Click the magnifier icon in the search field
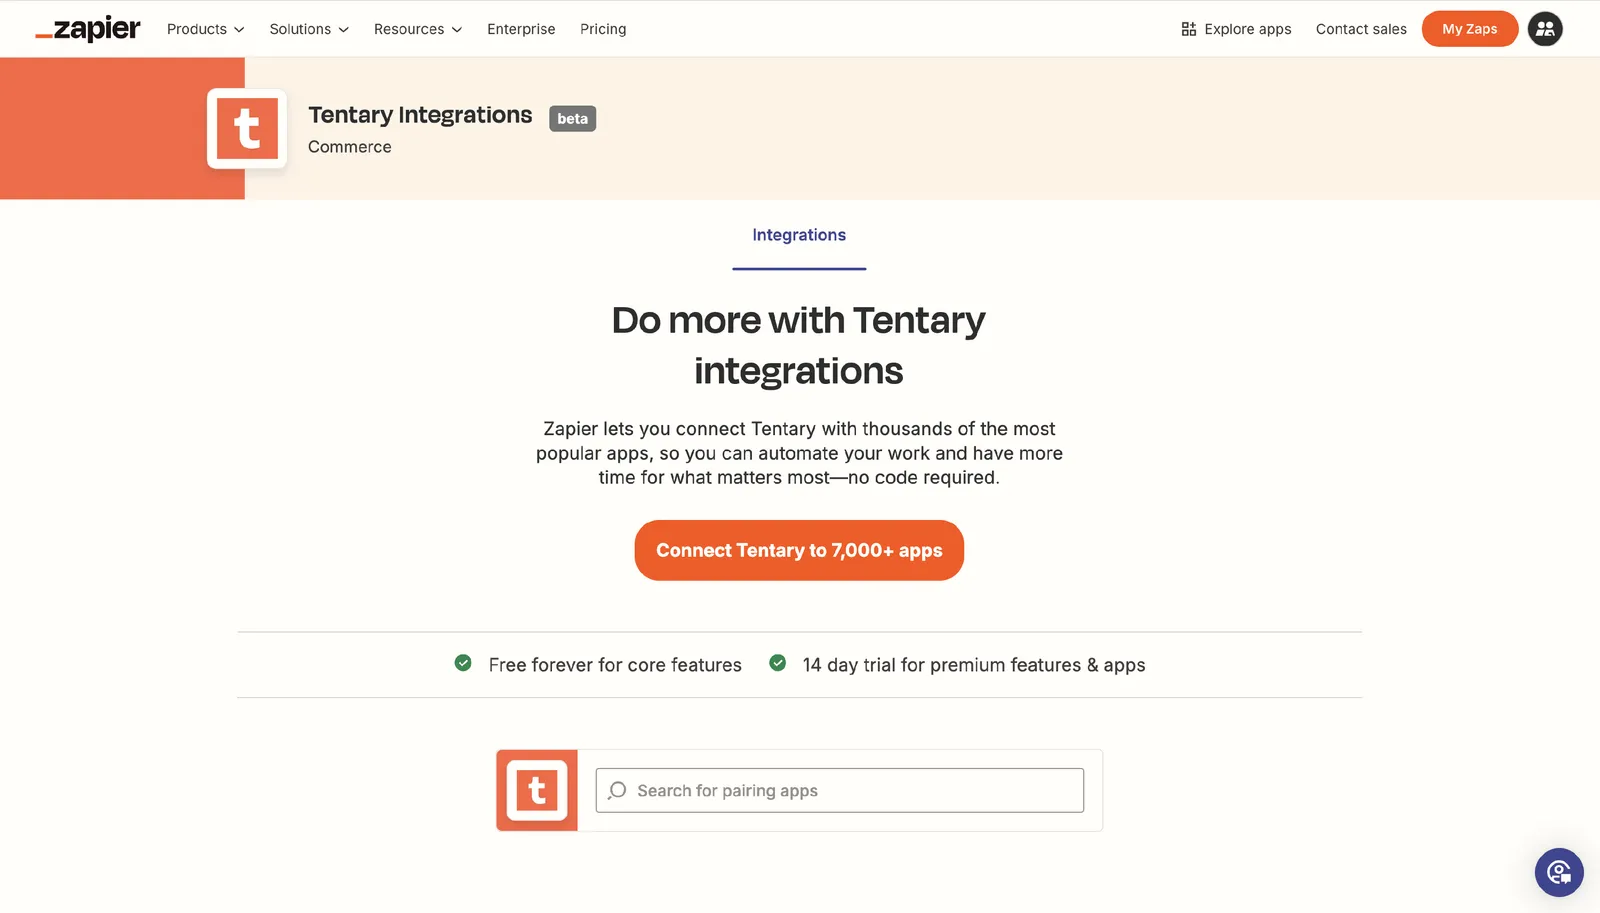This screenshot has height=913, width=1600. 617,790
